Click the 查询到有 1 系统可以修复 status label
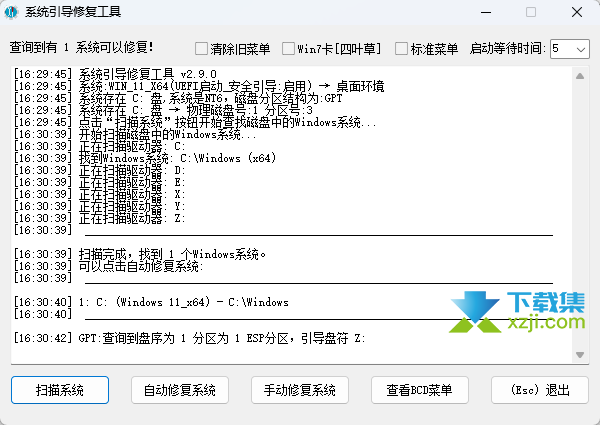 pos(82,48)
